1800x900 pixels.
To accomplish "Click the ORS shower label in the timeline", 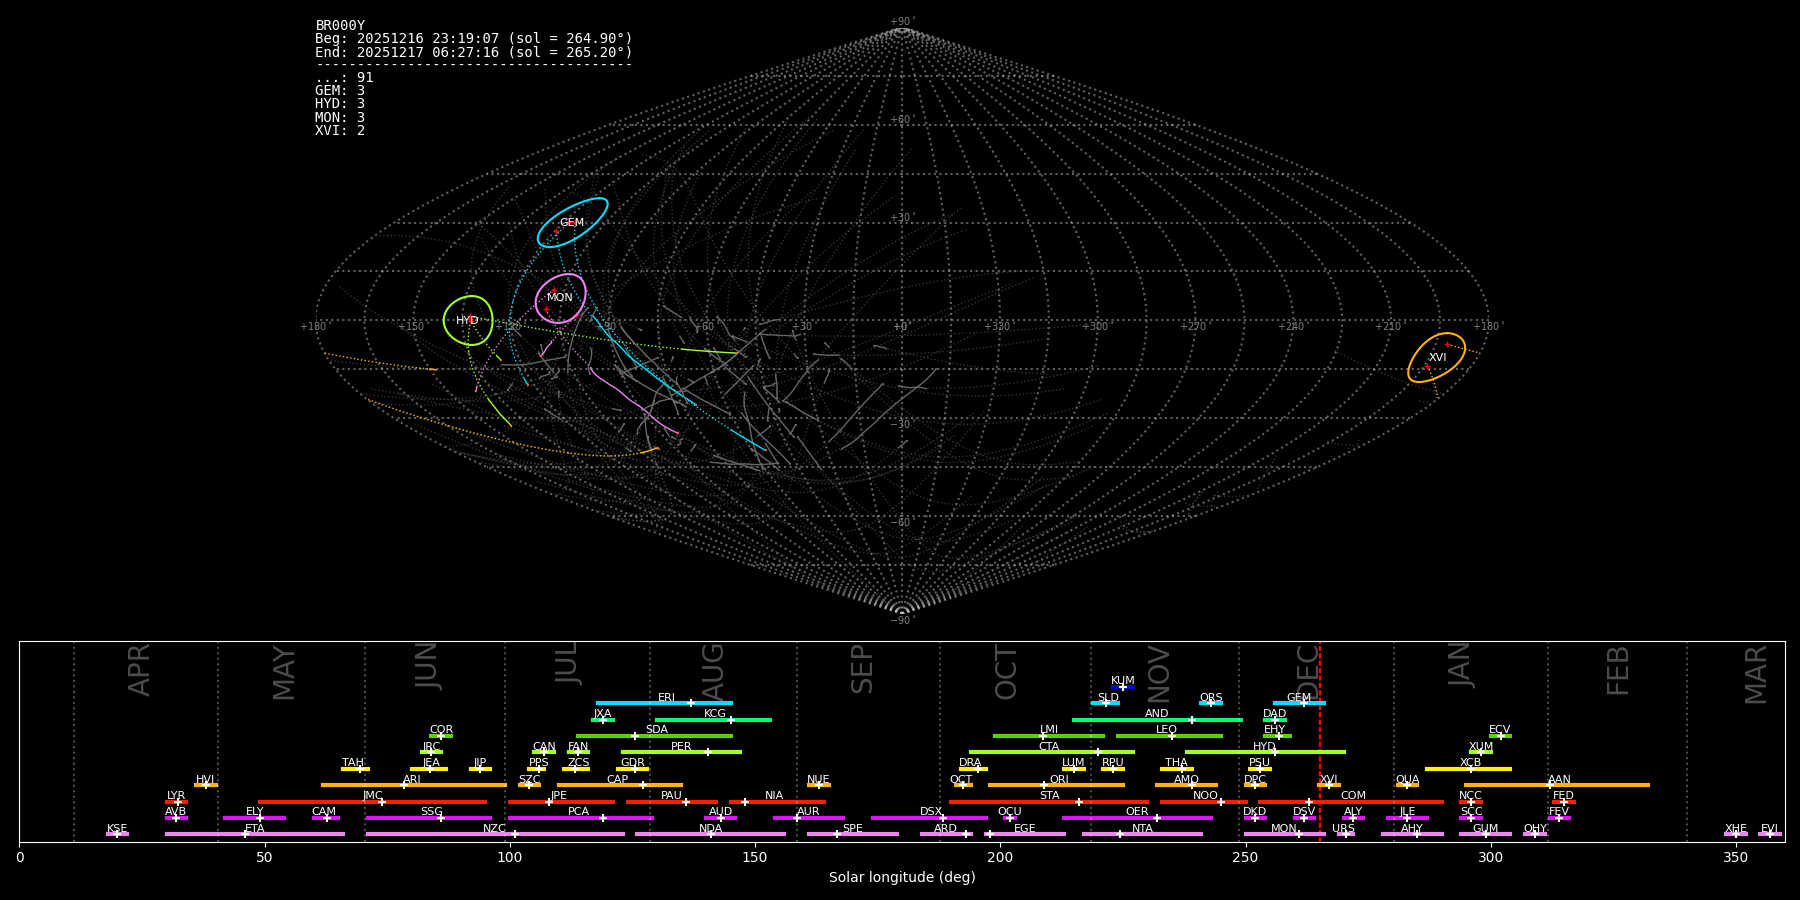I will click(1211, 698).
